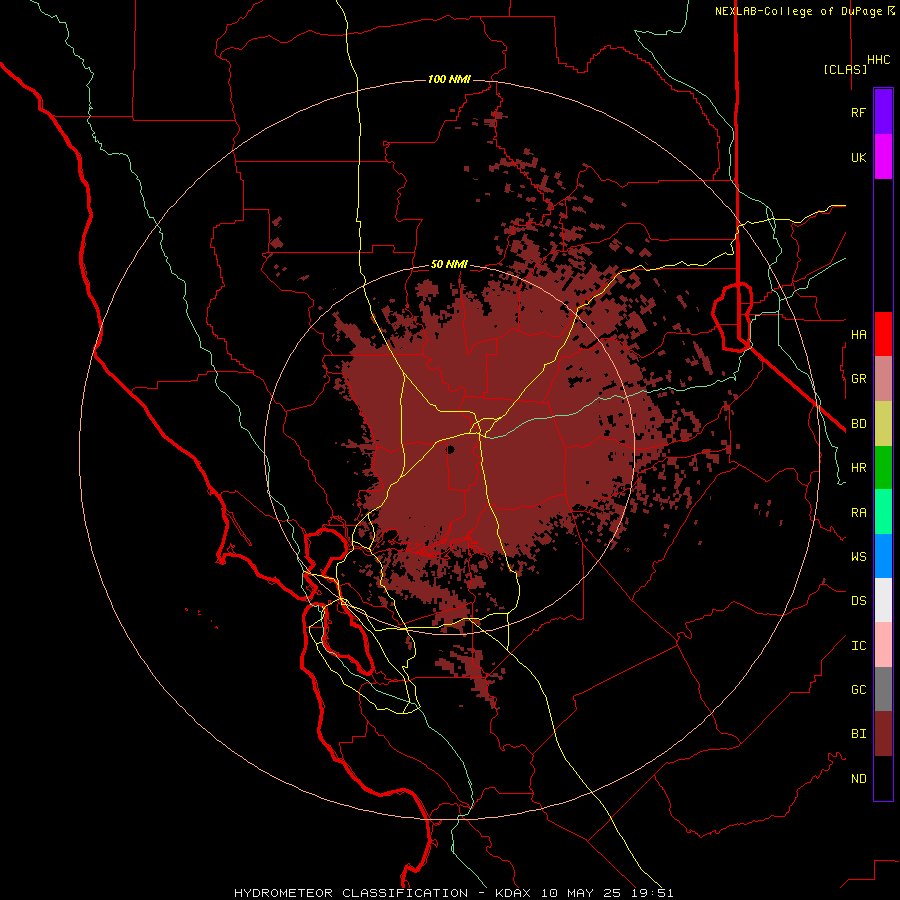
Task: Click the Hydrometeor Classification KDAX title text
Action: 453,893
